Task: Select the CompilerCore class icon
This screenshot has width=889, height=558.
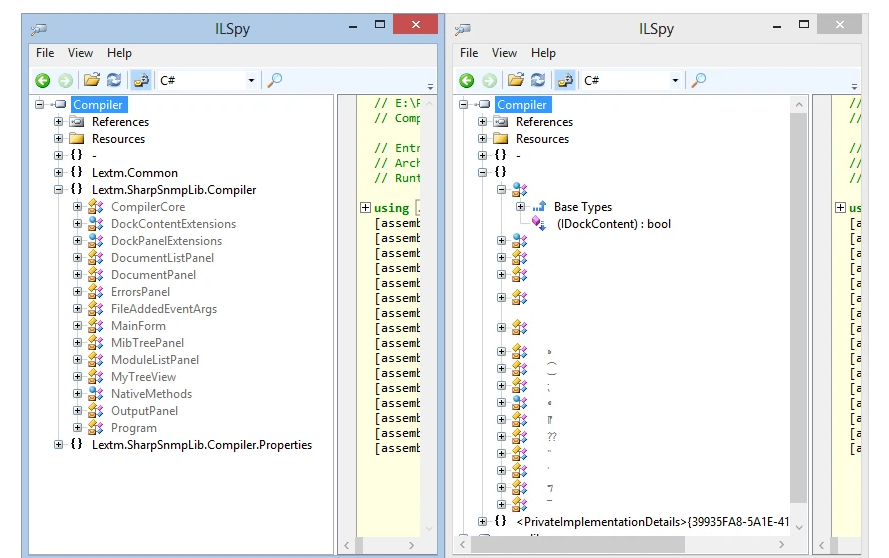Action: pyautogui.click(x=96, y=207)
